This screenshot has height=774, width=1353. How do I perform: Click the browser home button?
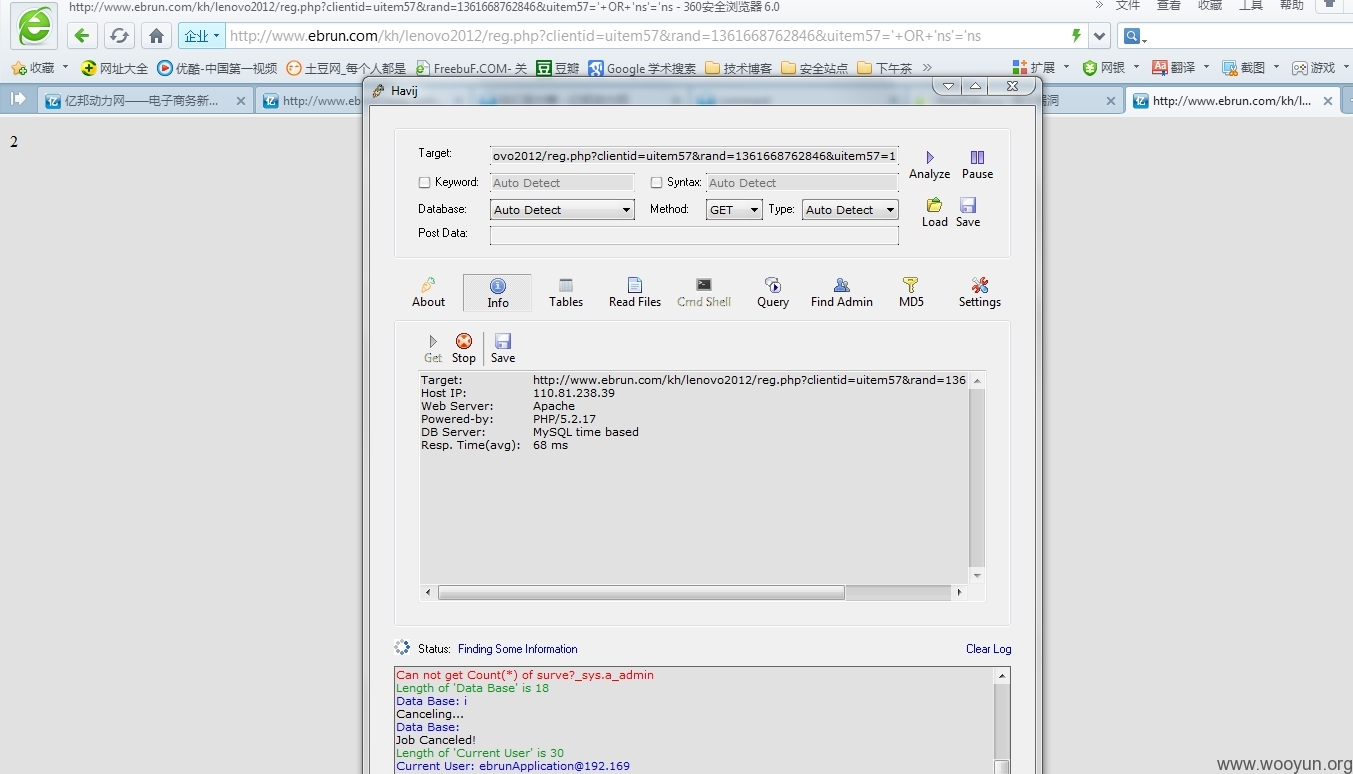tap(156, 36)
